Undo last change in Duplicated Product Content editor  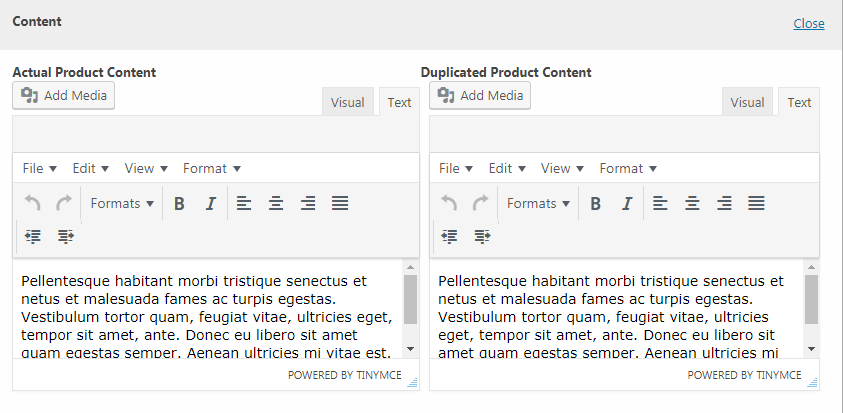pyautogui.click(x=449, y=203)
